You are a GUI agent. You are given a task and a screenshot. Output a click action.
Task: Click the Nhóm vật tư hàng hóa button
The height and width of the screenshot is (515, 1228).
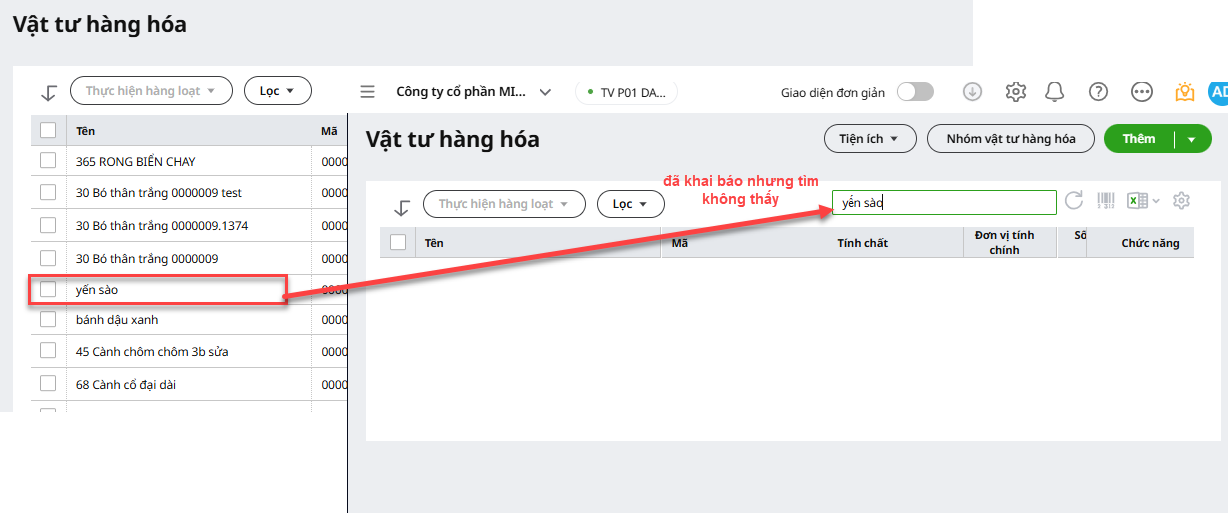coord(1010,139)
